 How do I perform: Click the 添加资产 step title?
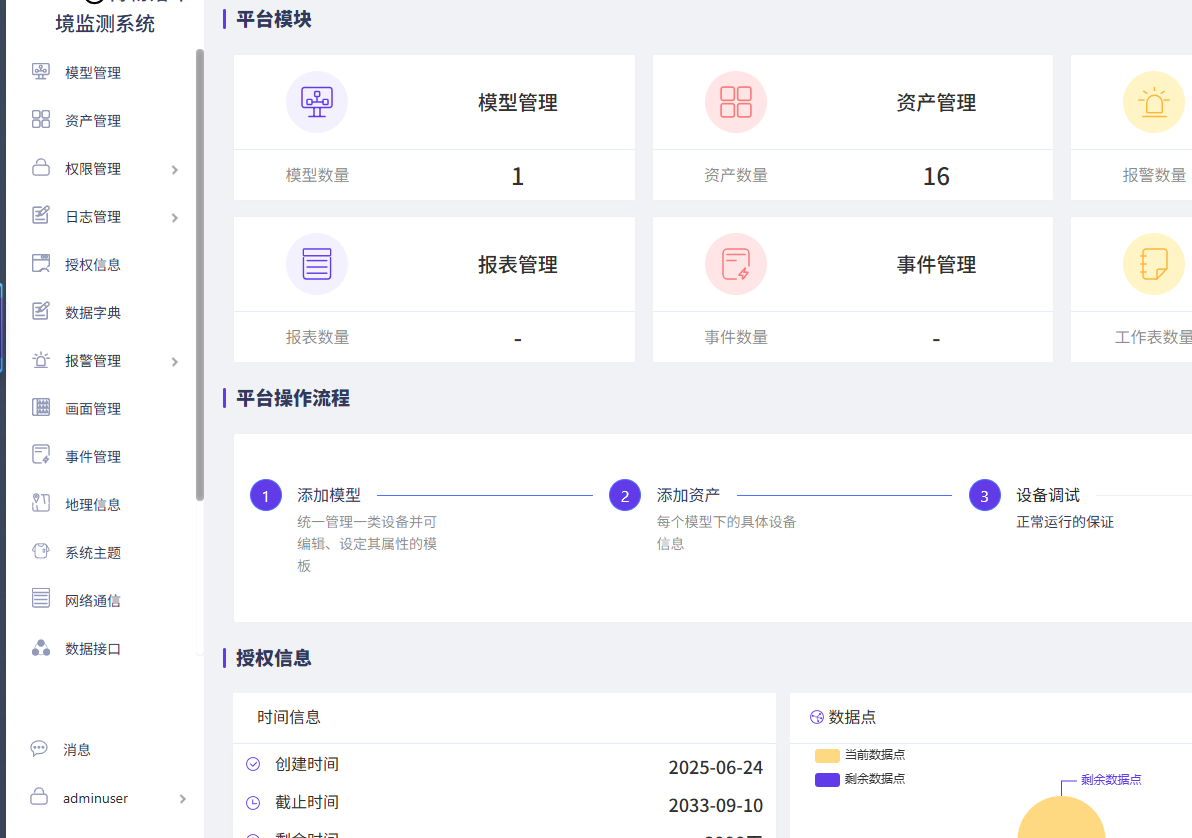pos(688,495)
